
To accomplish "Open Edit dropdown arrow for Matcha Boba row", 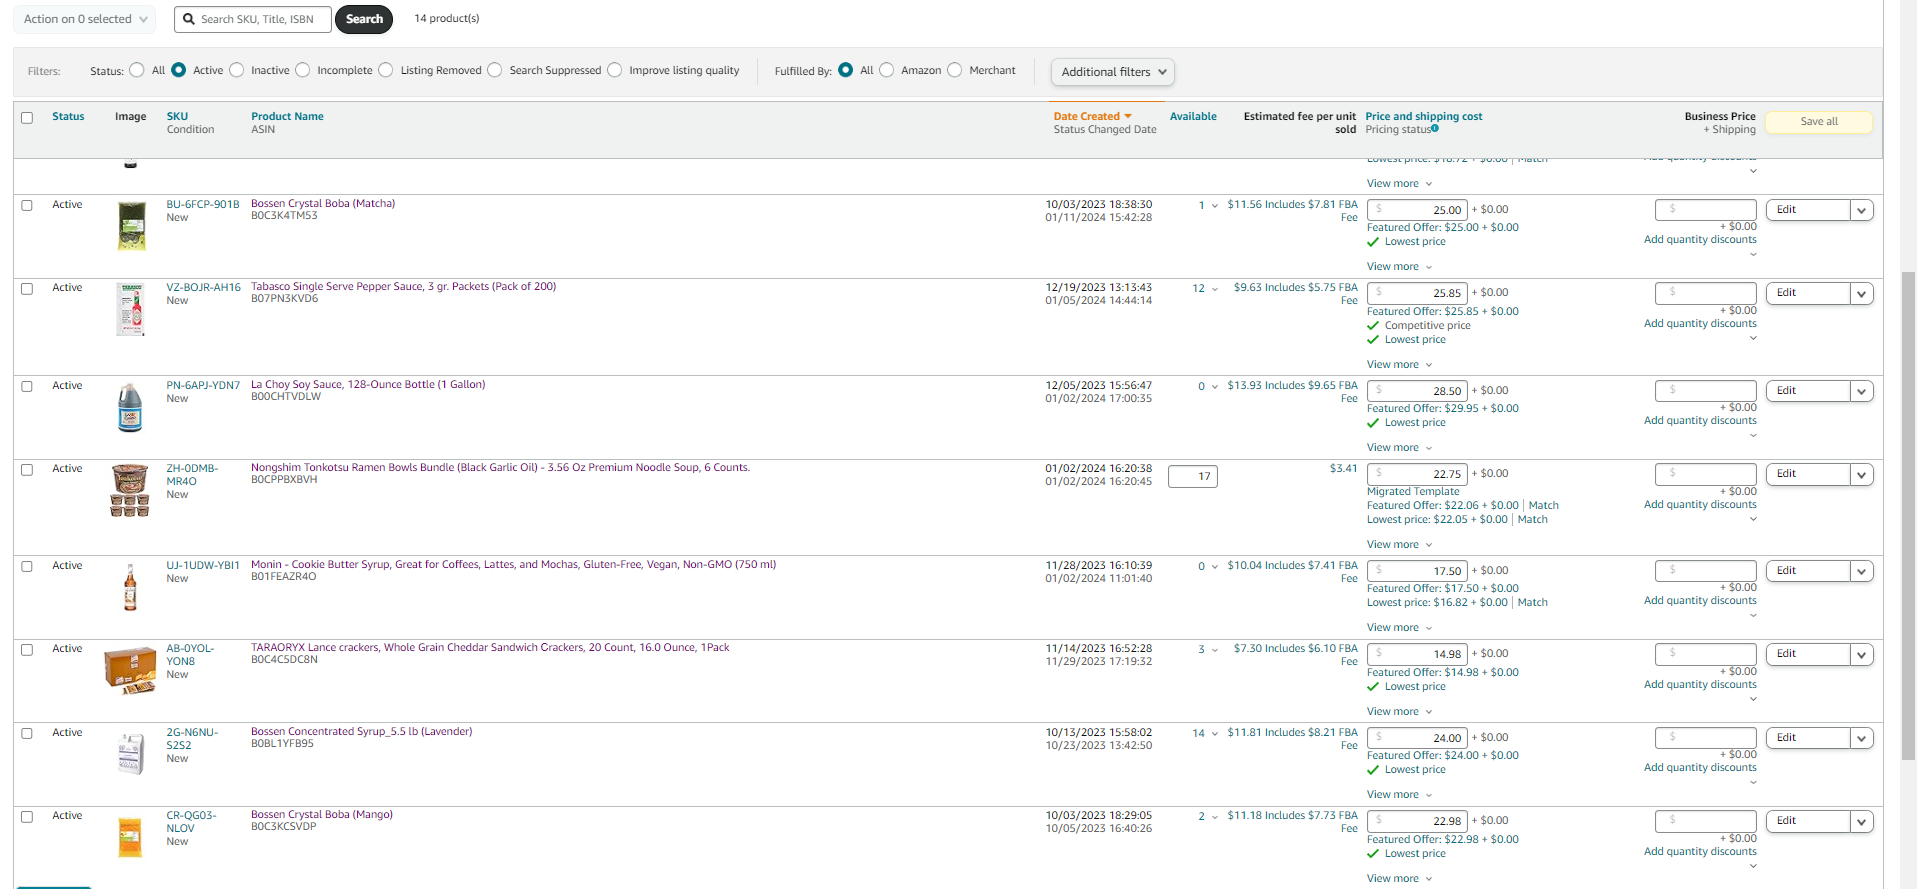I will tap(1861, 211).
